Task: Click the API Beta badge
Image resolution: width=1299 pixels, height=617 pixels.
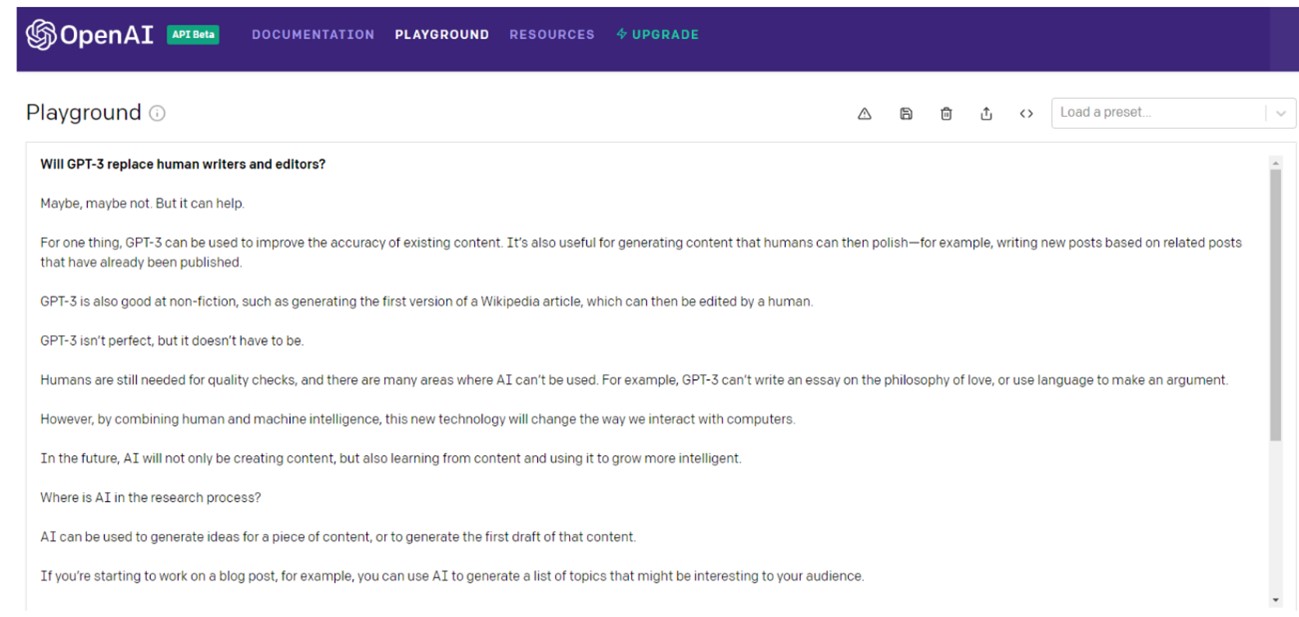Action: 193,35
